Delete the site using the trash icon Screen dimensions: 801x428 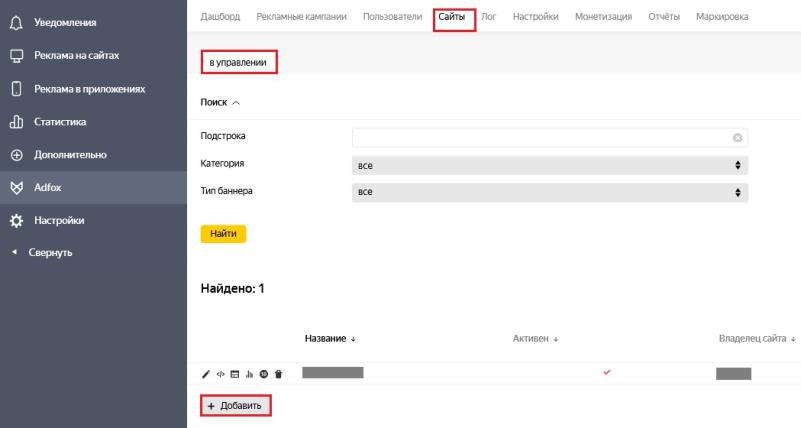(278, 374)
